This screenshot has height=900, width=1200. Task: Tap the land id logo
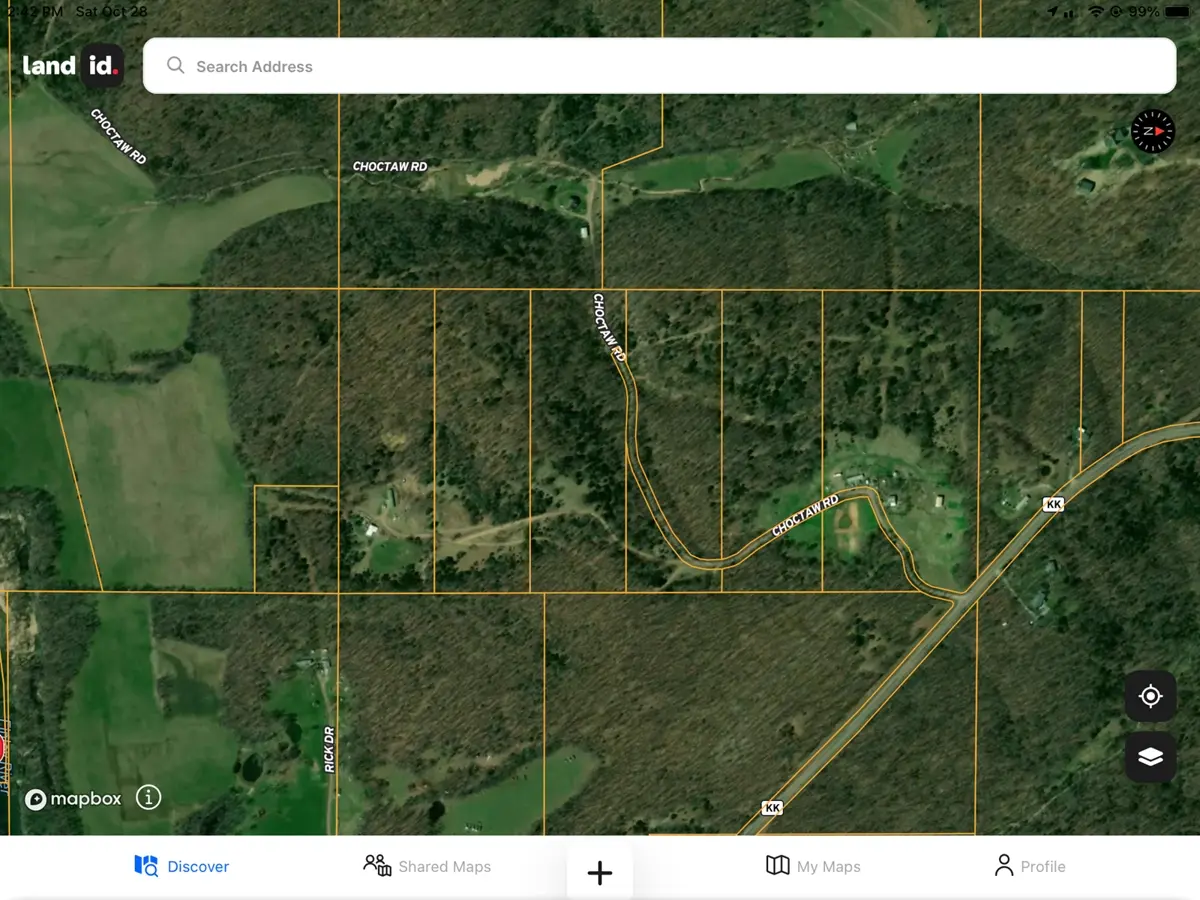point(72,66)
